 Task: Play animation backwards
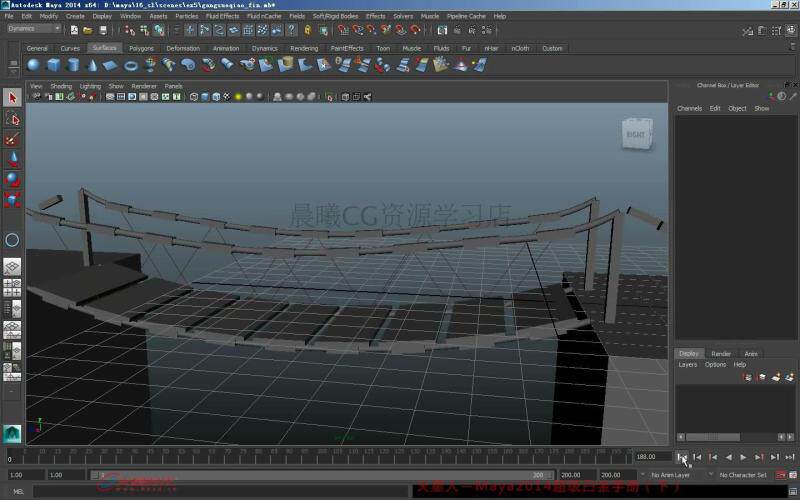729,457
